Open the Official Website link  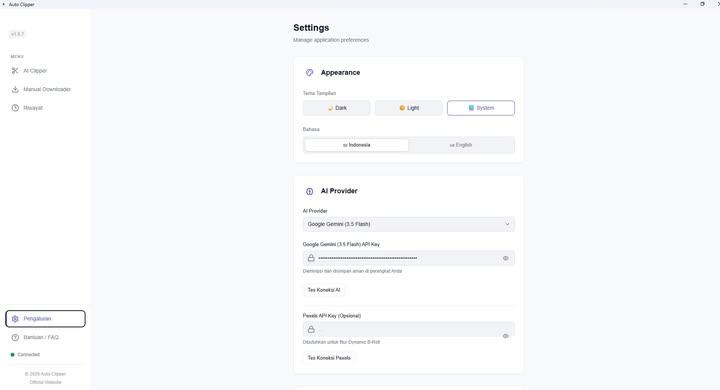(45, 382)
